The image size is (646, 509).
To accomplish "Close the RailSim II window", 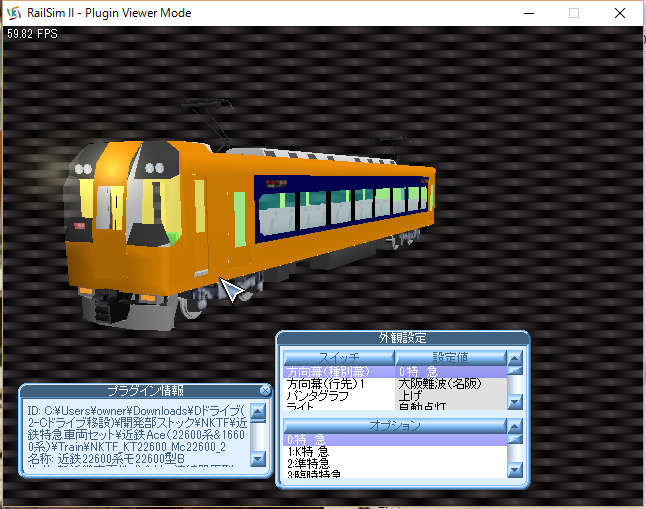I will [620, 13].
